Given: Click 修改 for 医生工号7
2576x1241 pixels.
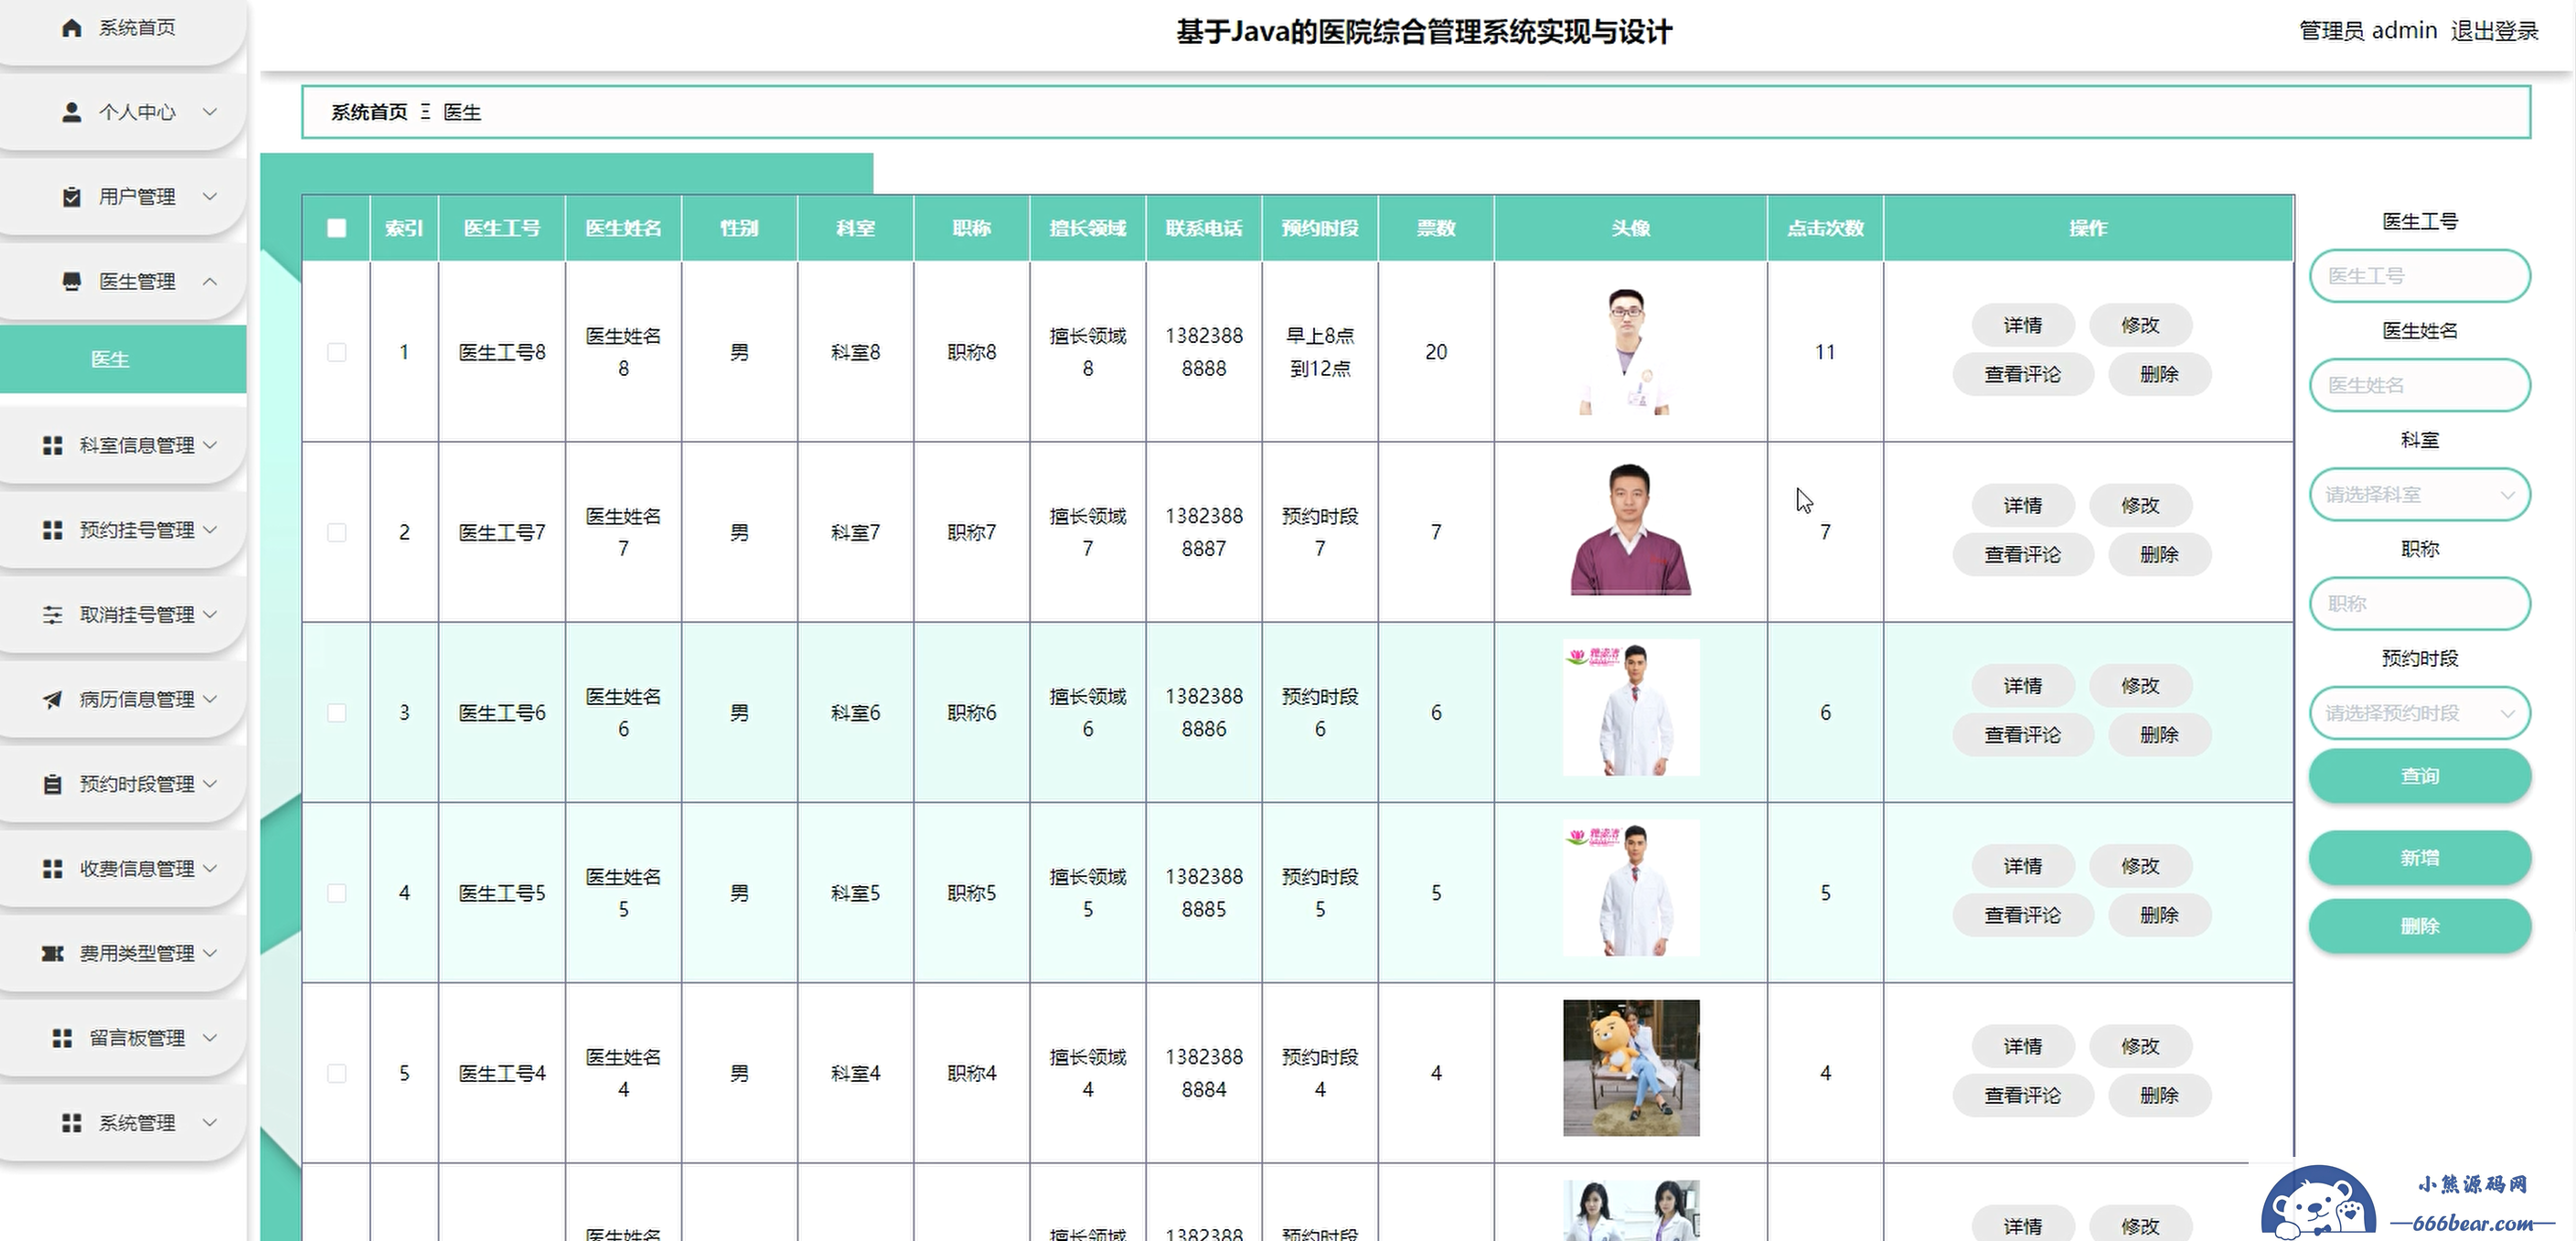Looking at the screenshot, I should click(2140, 506).
